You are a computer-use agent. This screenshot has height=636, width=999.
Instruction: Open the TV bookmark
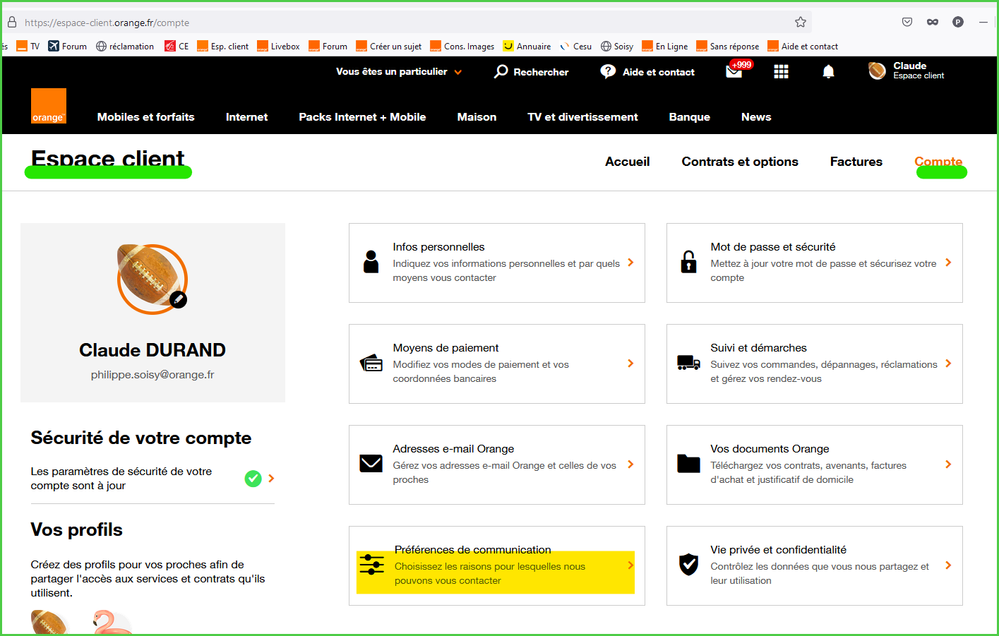click(x=29, y=46)
